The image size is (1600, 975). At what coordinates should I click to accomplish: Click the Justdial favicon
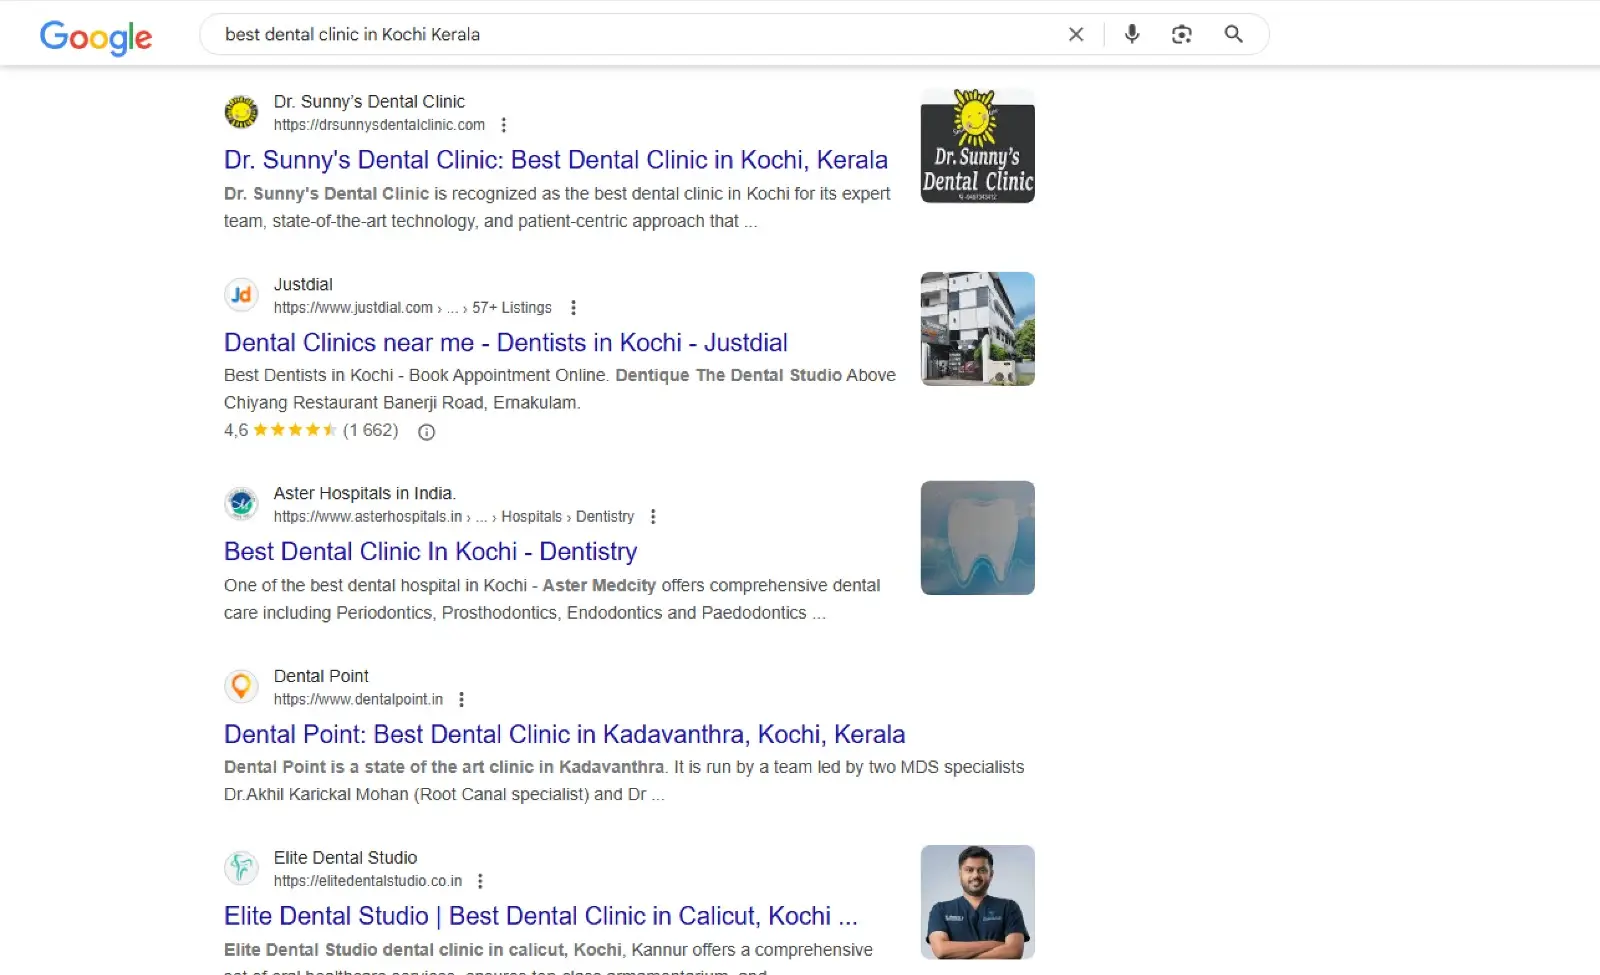coord(241,295)
